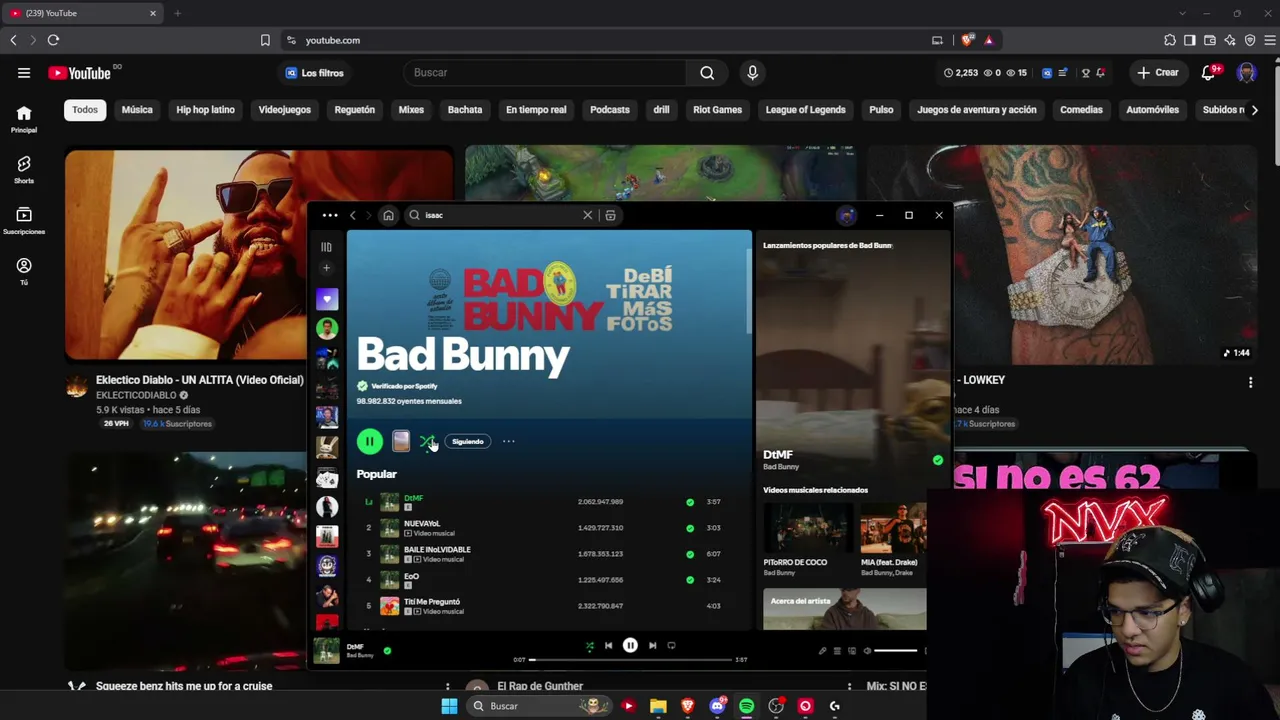Play the Tití Me Preguntó track
The image size is (1280, 720).
point(431,602)
